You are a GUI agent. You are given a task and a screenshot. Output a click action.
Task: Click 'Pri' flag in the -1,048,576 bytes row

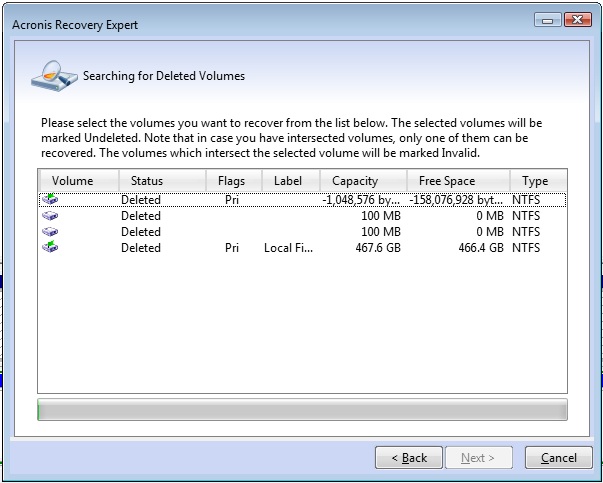pyautogui.click(x=232, y=200)
